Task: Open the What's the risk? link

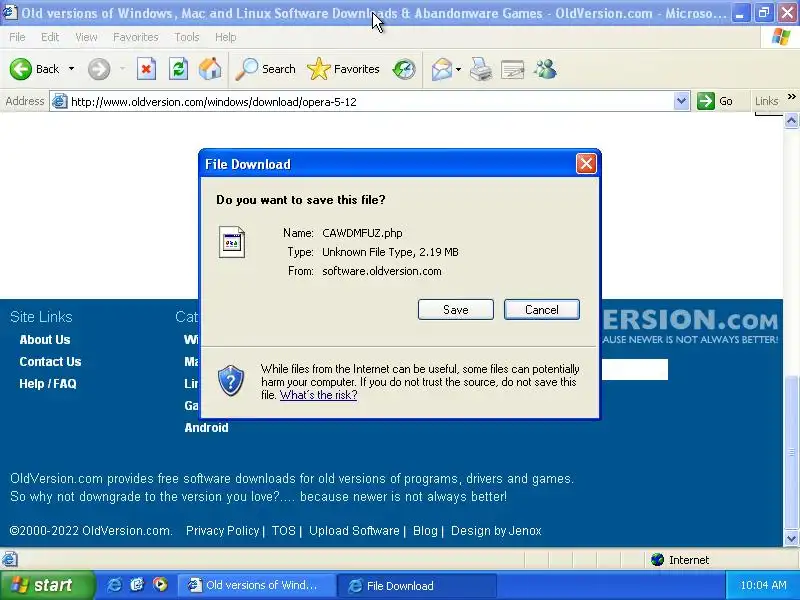Action: (x=318, y=395)
